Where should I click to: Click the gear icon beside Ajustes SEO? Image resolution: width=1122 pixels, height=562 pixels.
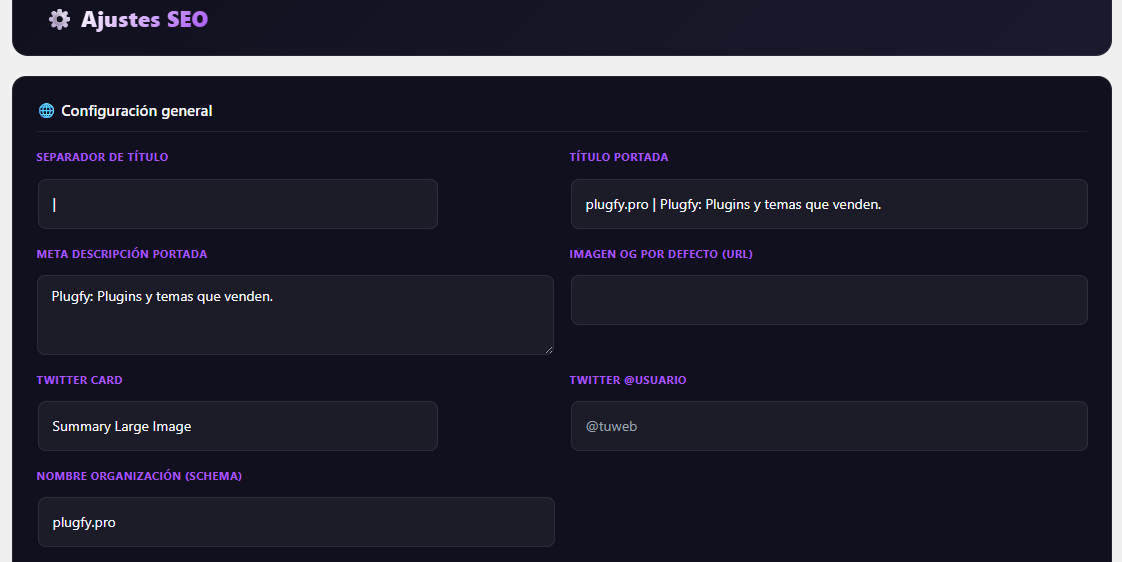coord(59,19)
